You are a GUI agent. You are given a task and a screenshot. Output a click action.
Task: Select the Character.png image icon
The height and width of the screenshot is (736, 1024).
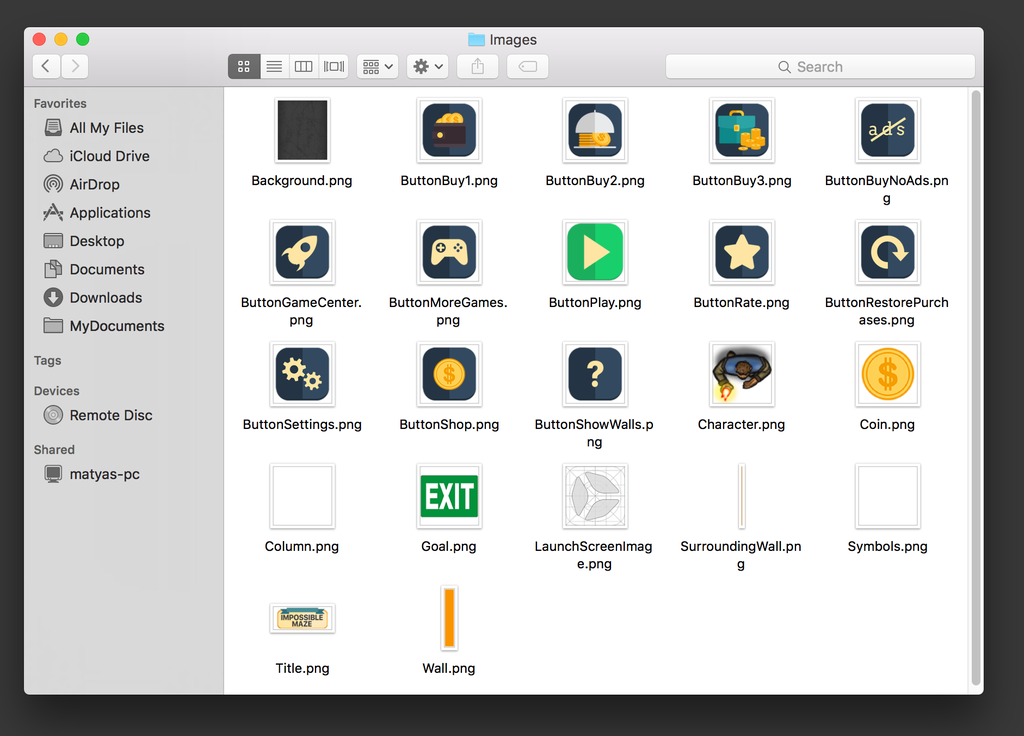tap(742, 374)
